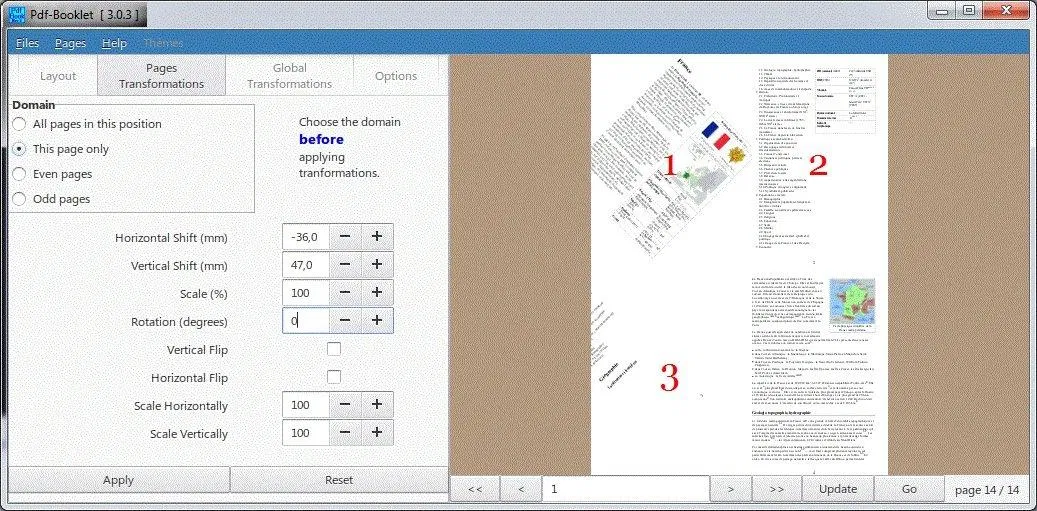The height and width of the screenshot is (511, 1037).
Task: Switch to the Layout tab
Action: (x=58, y=76)
